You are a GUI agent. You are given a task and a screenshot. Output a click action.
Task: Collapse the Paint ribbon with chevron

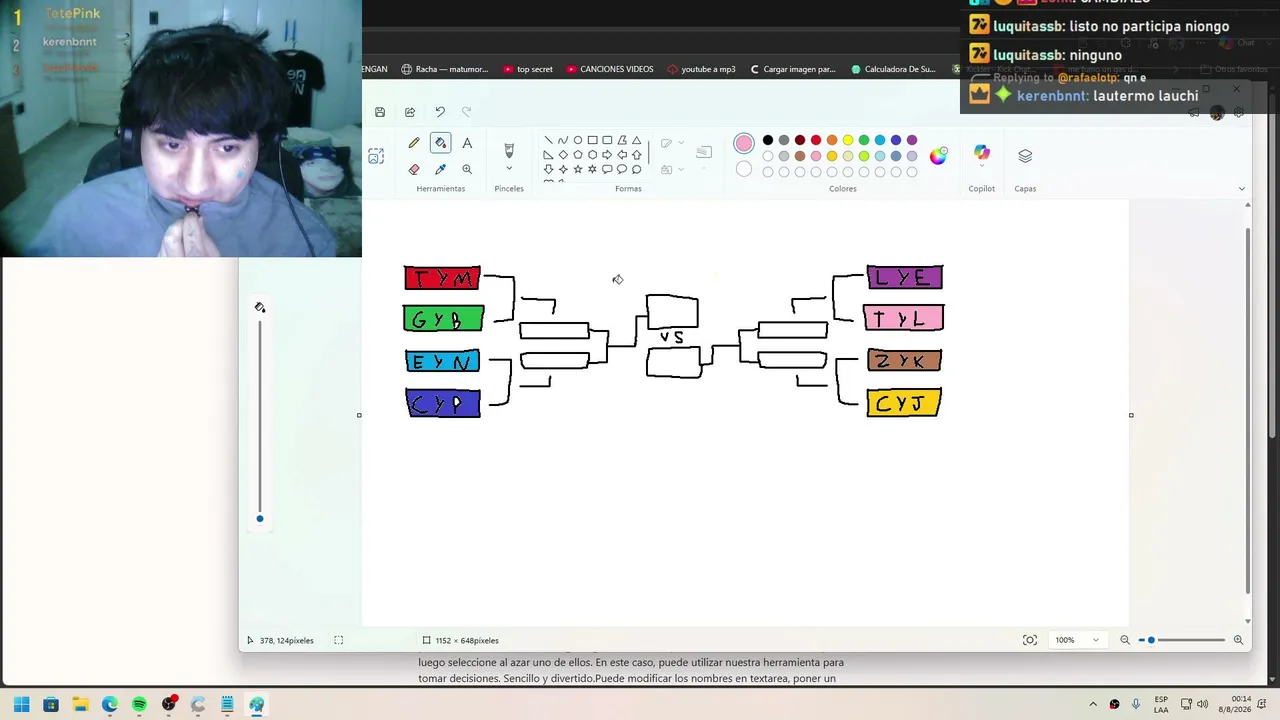pos(1242,189)
